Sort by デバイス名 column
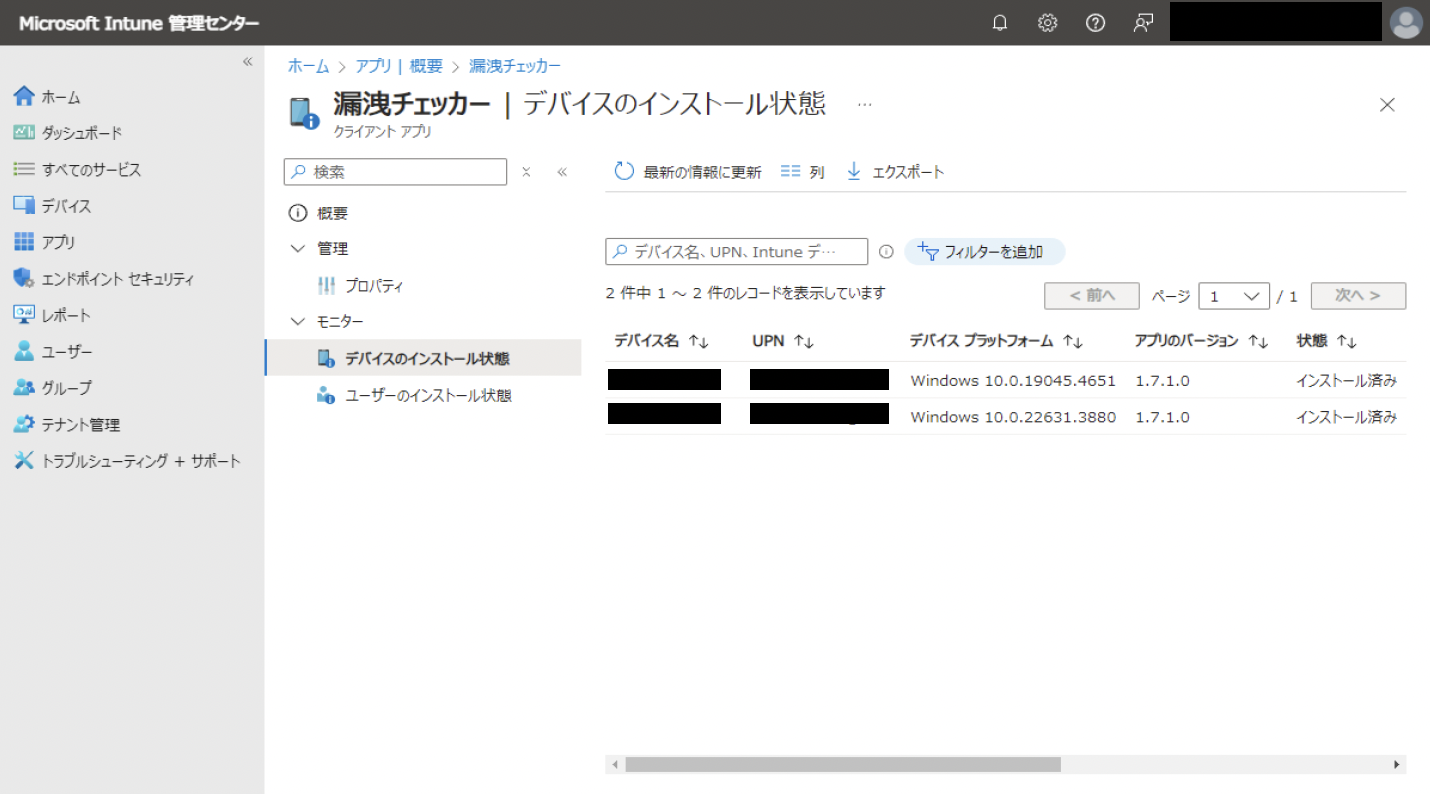The width and height of the screenshot is (1430, 794). pyautogui.click(x=661, y=341)
